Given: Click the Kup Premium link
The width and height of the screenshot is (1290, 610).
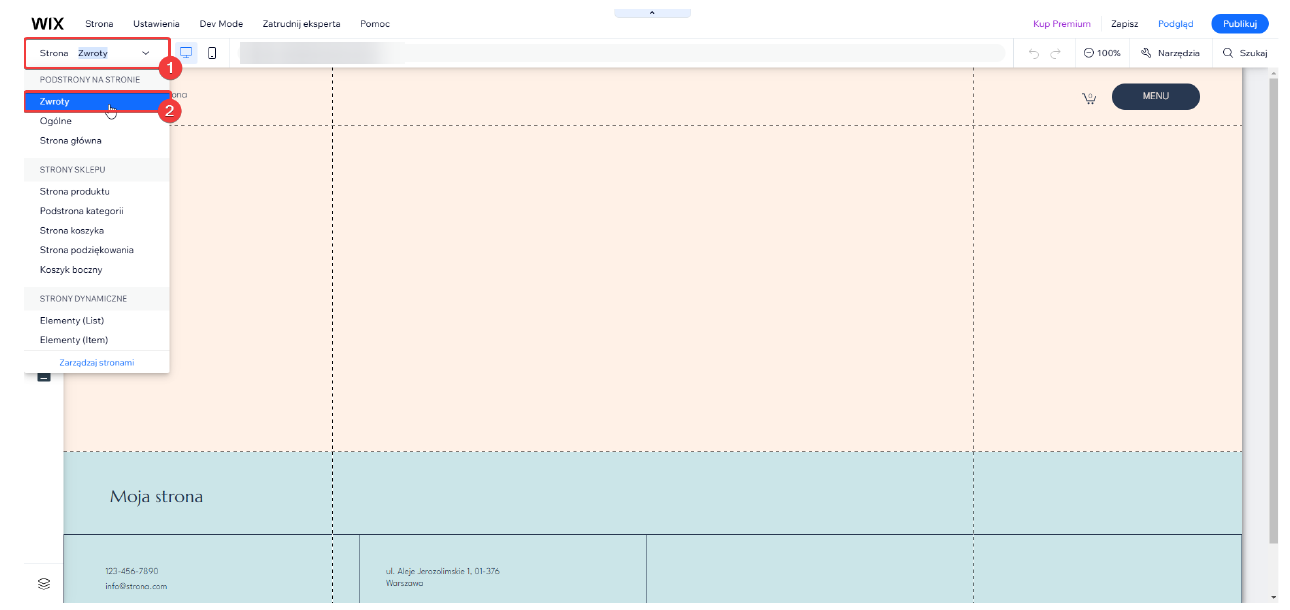Looking at the screenshot, I should pyautogui.click(x=1061, y=24).
